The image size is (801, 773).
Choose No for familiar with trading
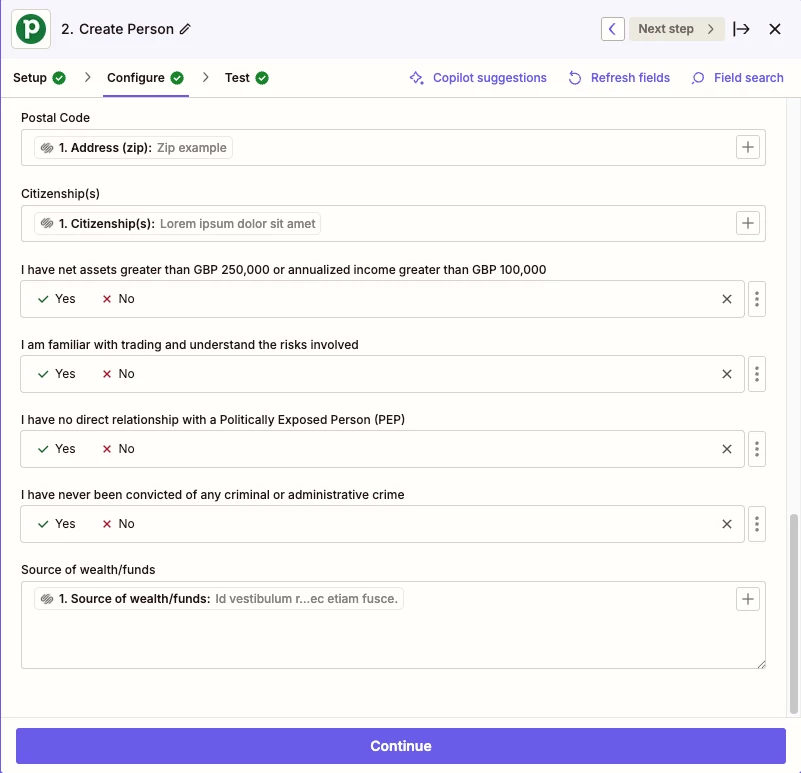(119, 374)
